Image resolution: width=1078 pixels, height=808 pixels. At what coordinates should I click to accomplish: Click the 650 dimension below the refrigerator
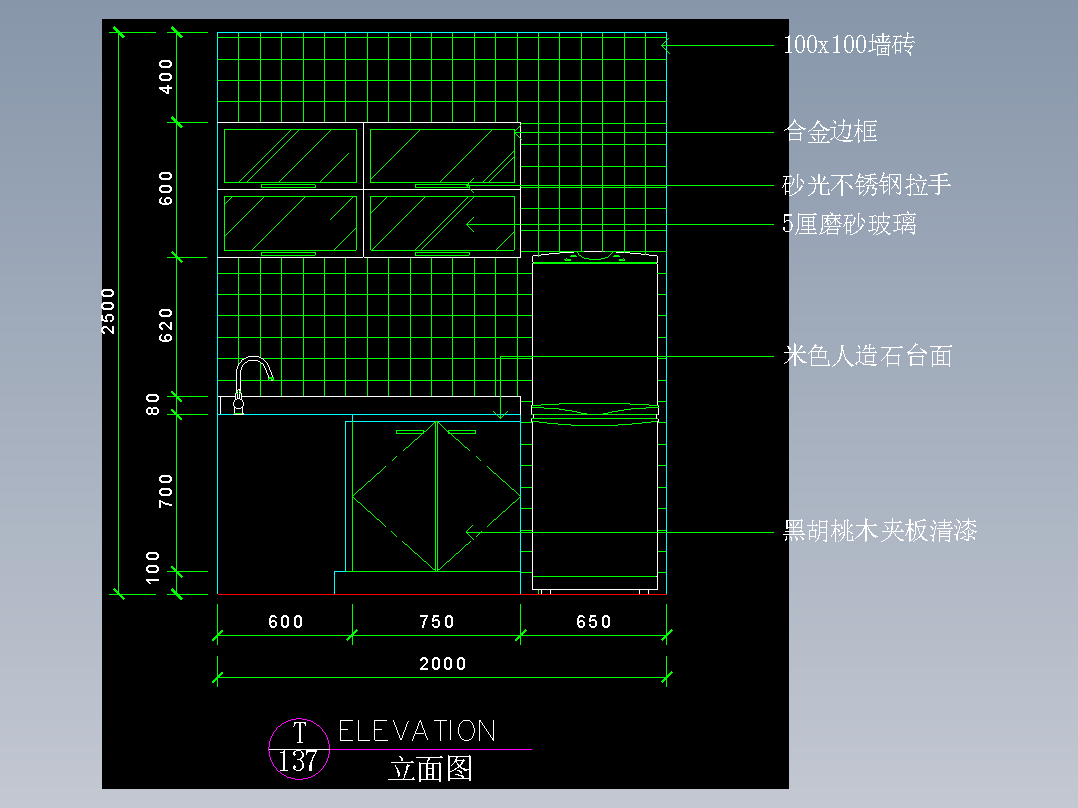(x=594, y=621)
